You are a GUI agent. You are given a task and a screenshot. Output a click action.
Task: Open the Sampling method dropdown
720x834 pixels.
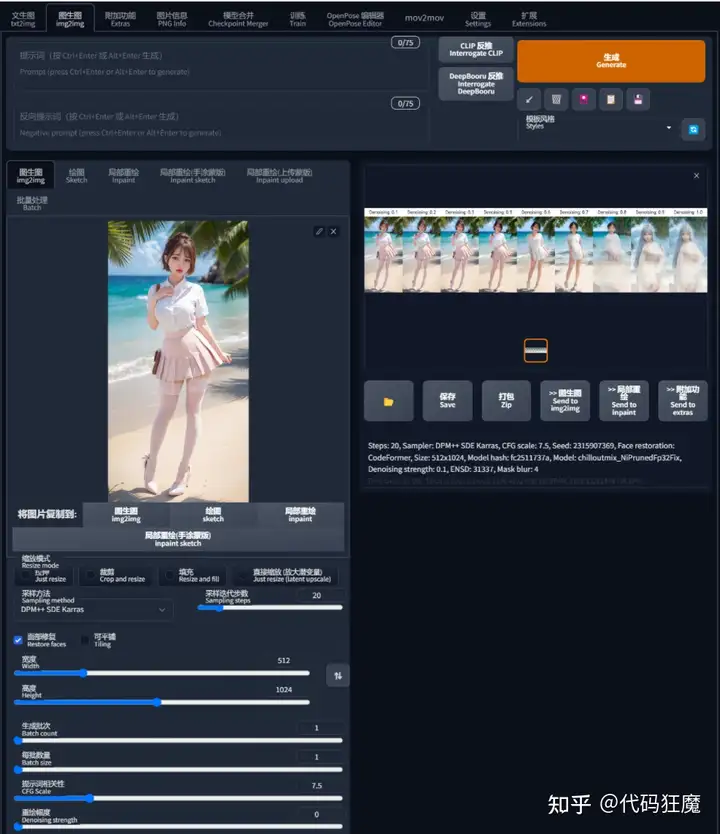[93, 610]
